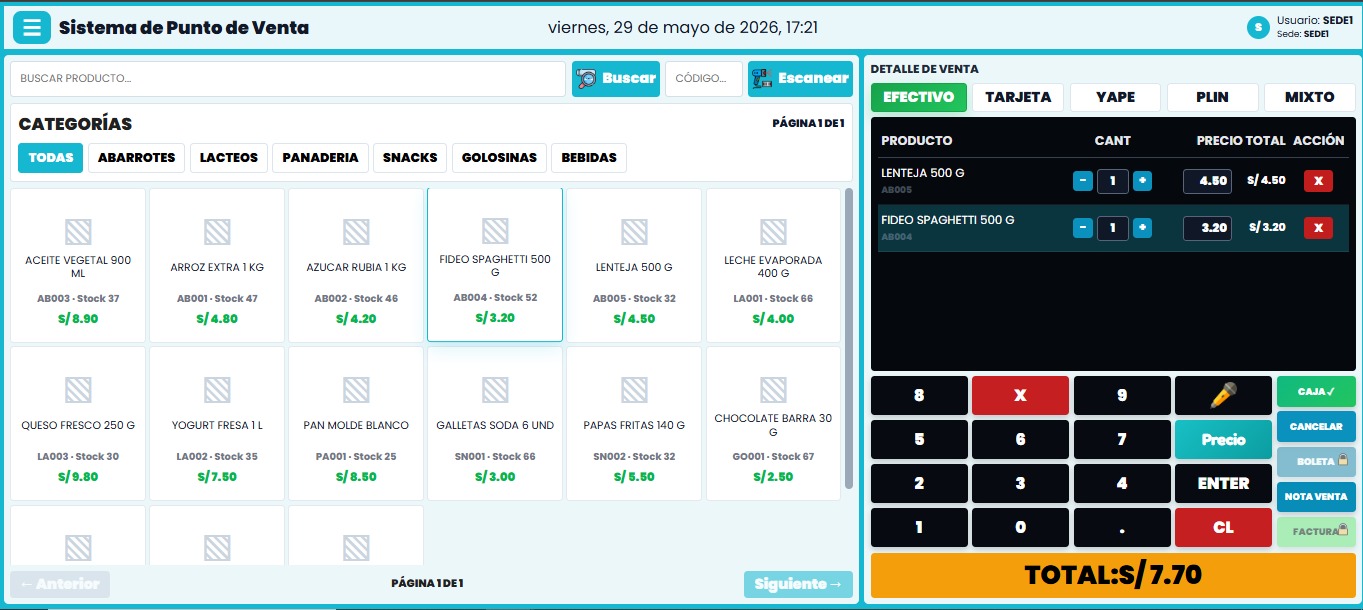
Task: Click the CHOCOLATE BARRA 30 G image placeholder
Action: tap(773, 390)
